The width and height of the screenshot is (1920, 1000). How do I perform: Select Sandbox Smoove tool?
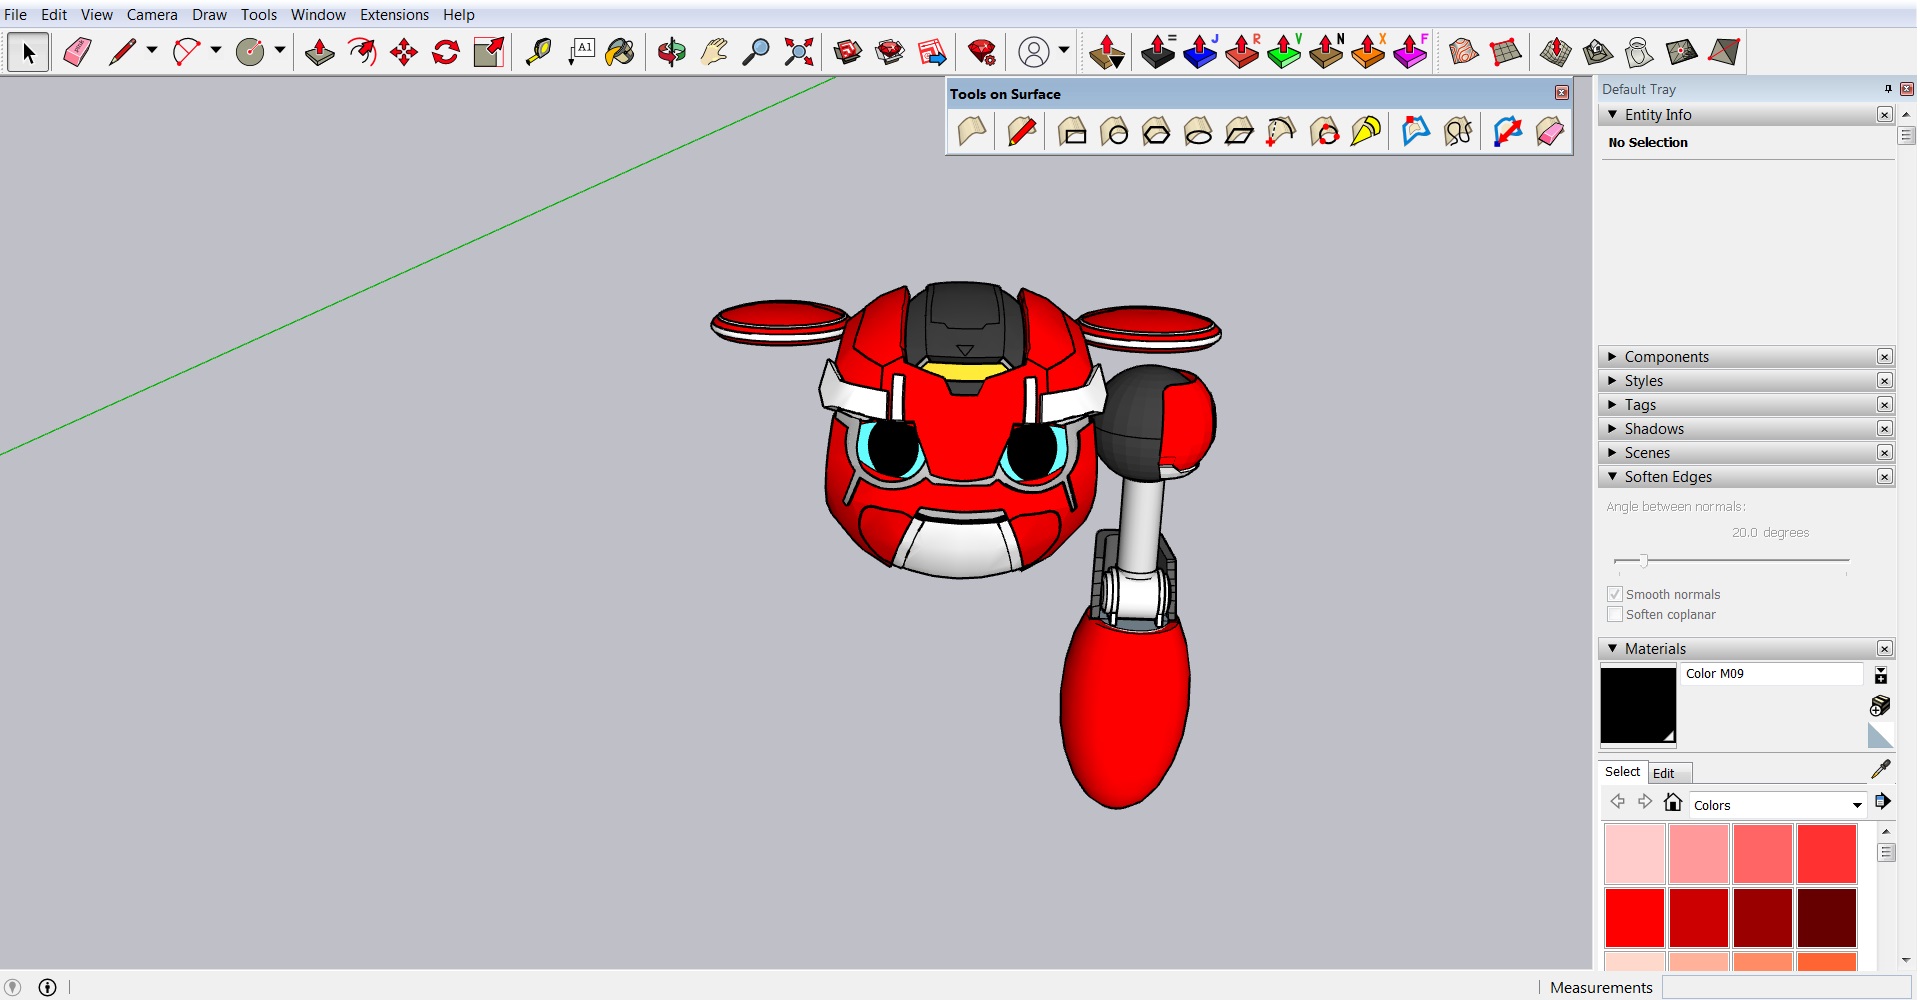pyautogui.click(x=1555, y=52)
